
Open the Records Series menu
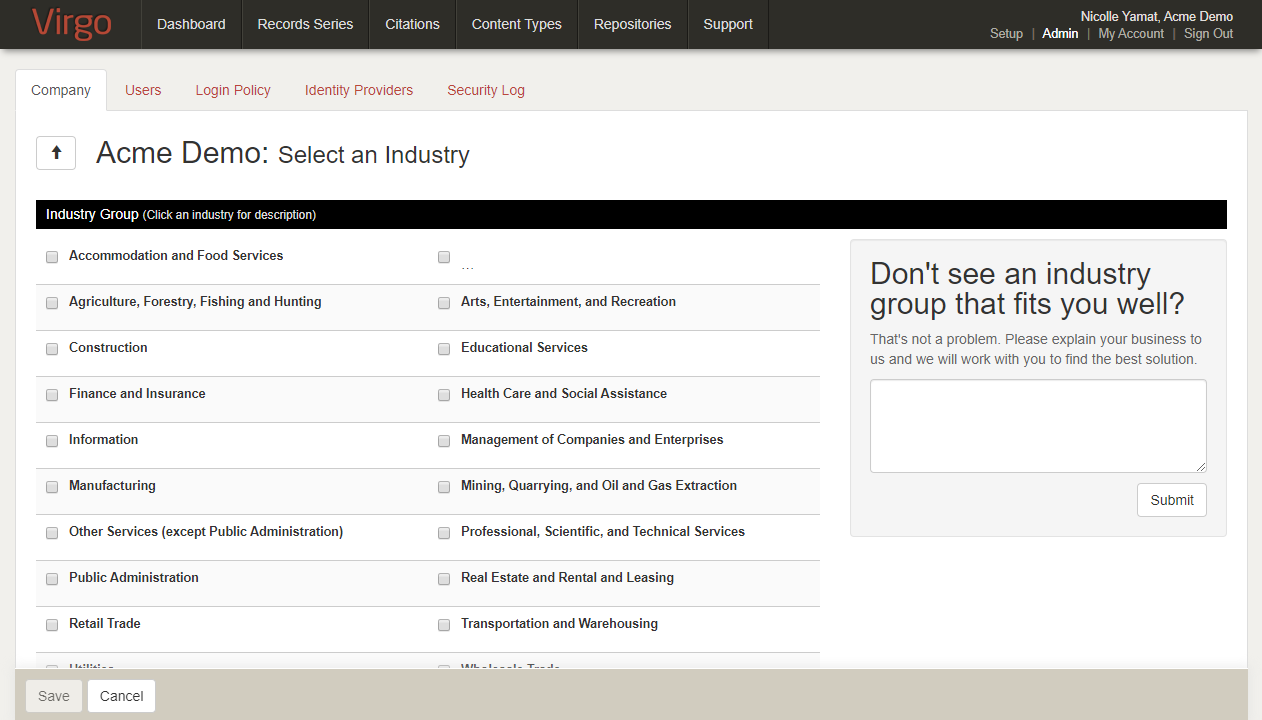click(305, 24)
